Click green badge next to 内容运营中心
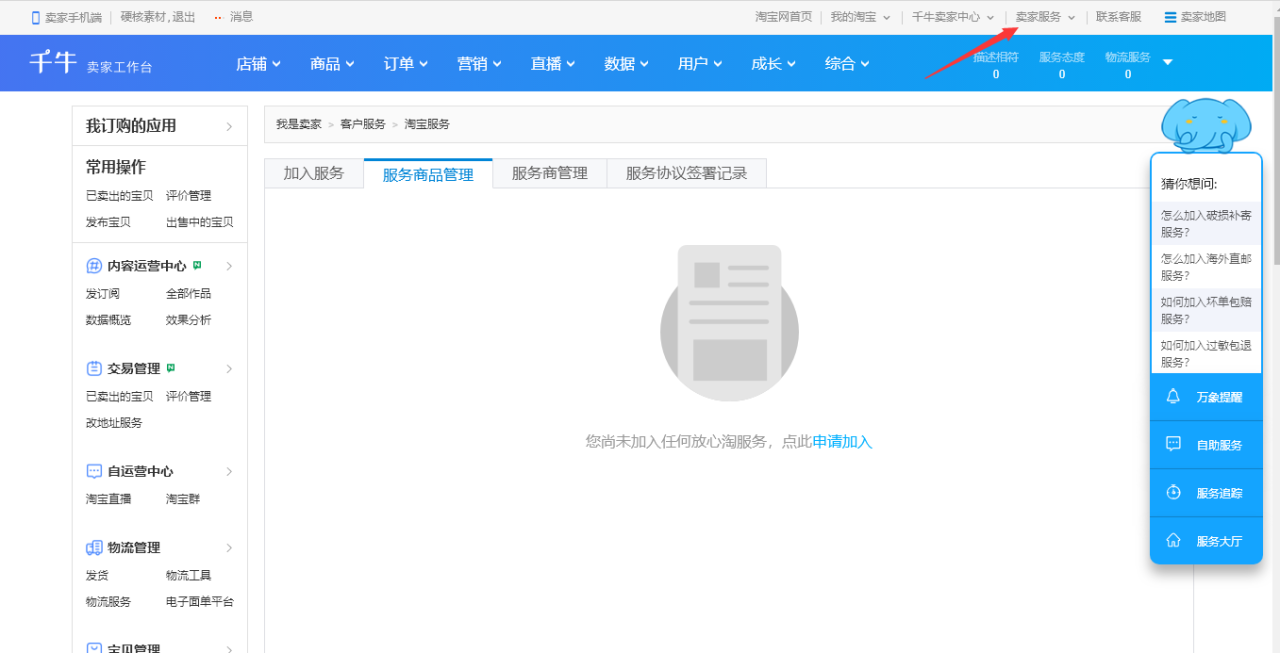The image size is (1280, 653). click(x=197, y=265)
